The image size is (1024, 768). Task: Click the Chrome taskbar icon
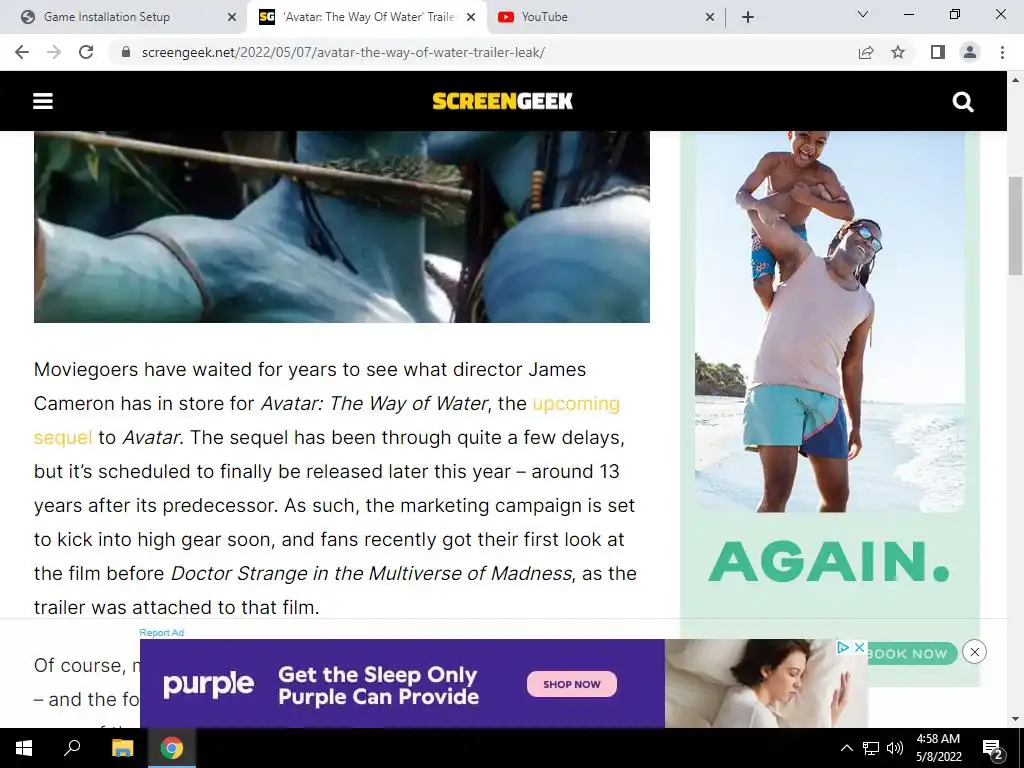[x=172, y=748]
